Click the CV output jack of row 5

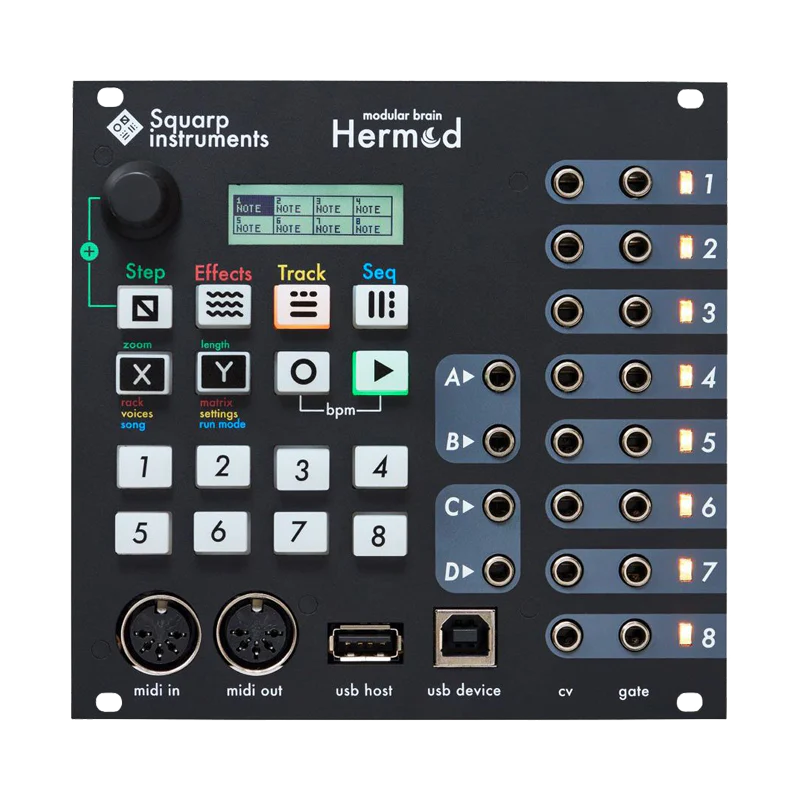click(568, 440)
